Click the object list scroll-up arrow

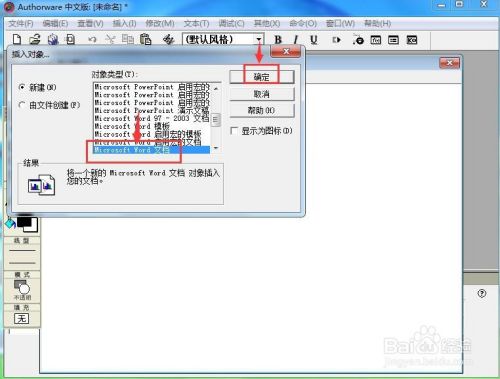[216, 88]
